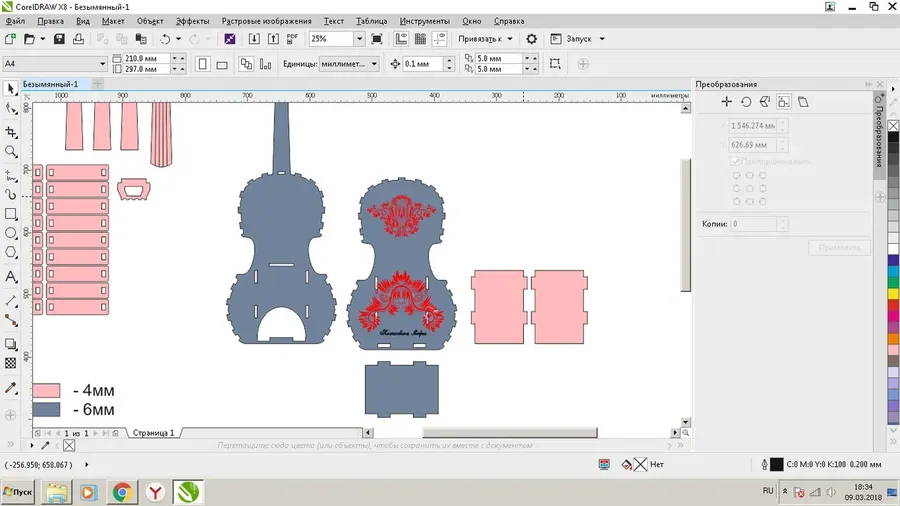
Task: Click the Print icon
Action: coord(78,39)
